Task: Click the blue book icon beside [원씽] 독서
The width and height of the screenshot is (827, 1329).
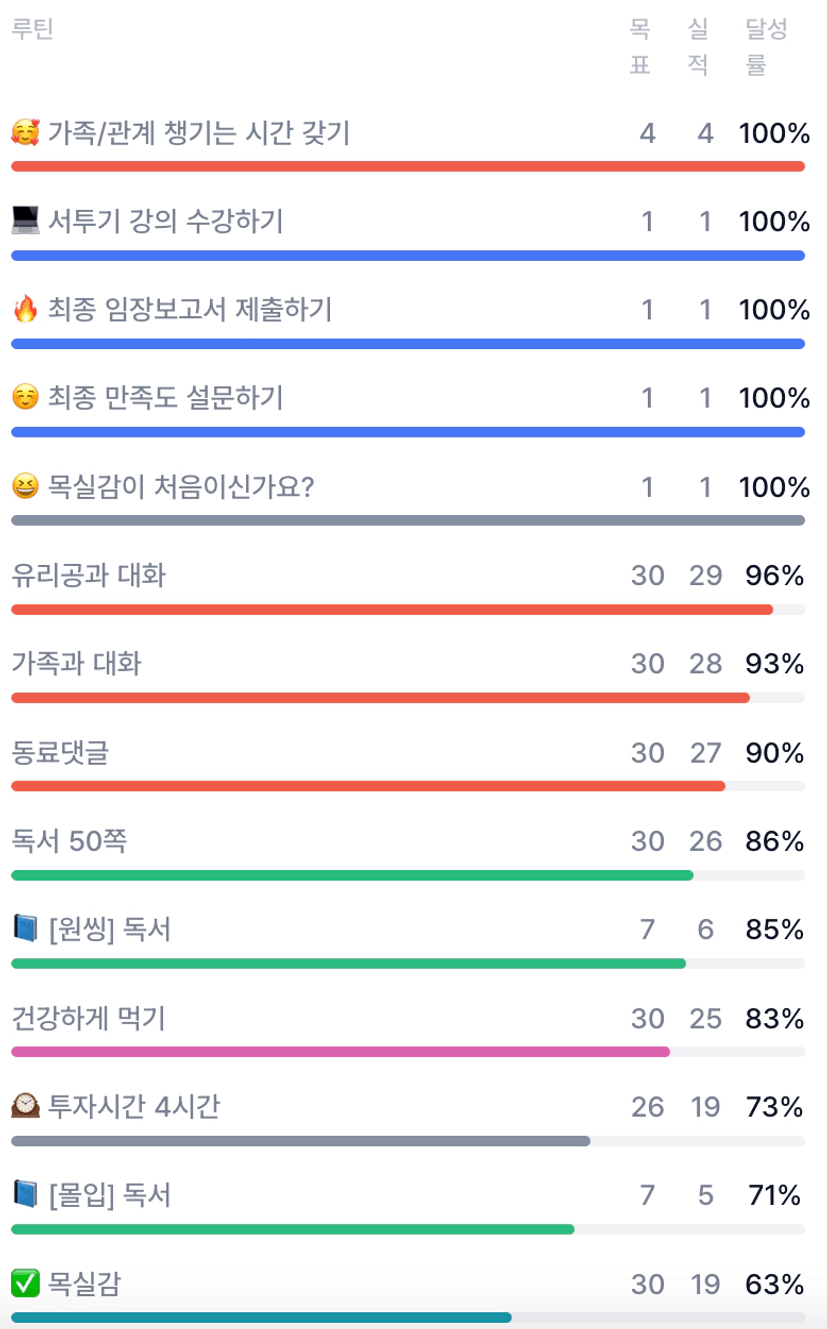Action: (25, 930)
